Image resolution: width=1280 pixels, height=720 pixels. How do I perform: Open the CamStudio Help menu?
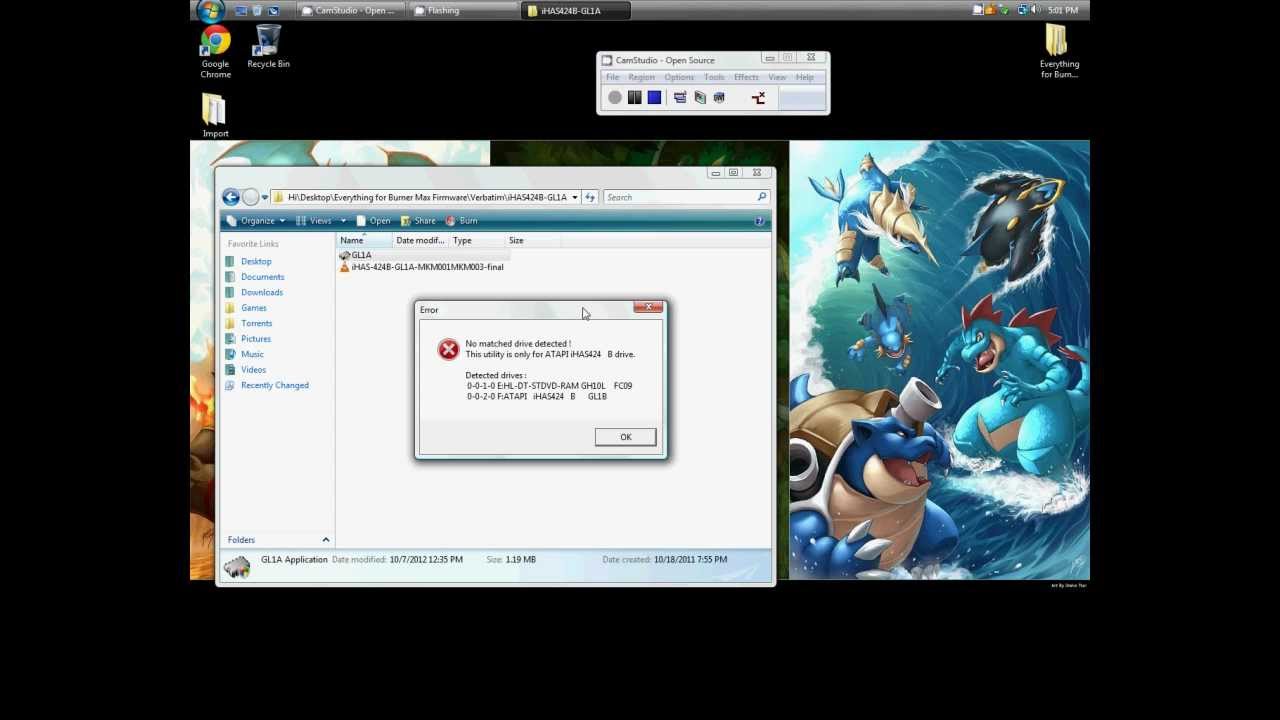click(x=805, y=77)
